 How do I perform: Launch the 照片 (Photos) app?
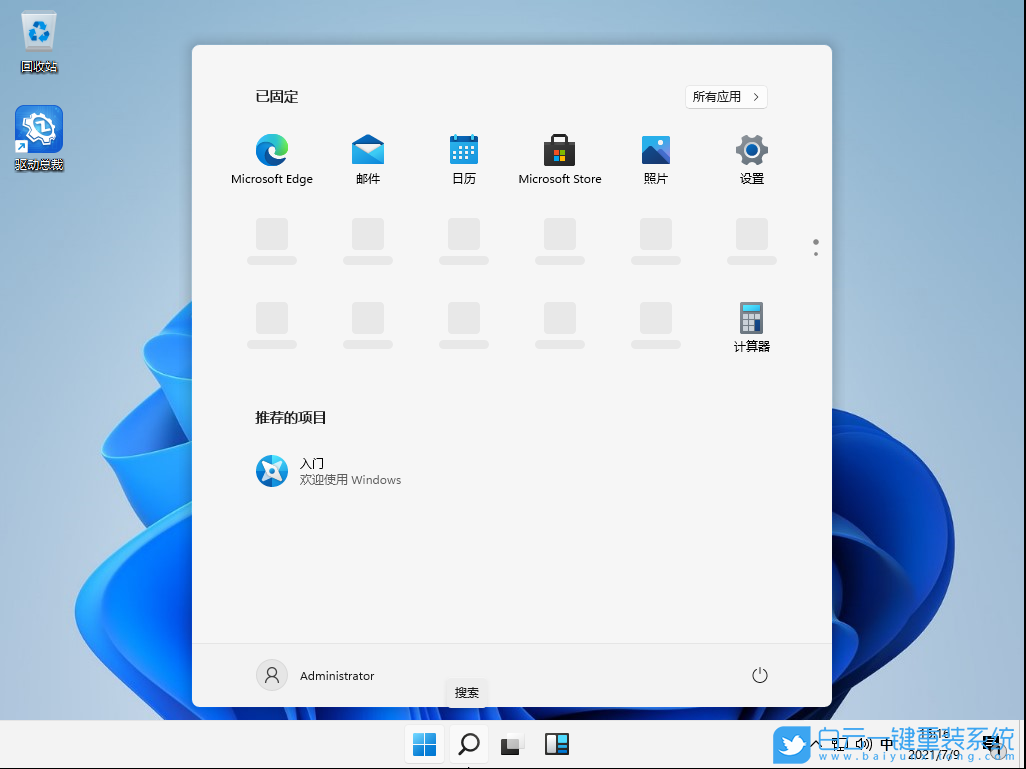click(655, 152)
